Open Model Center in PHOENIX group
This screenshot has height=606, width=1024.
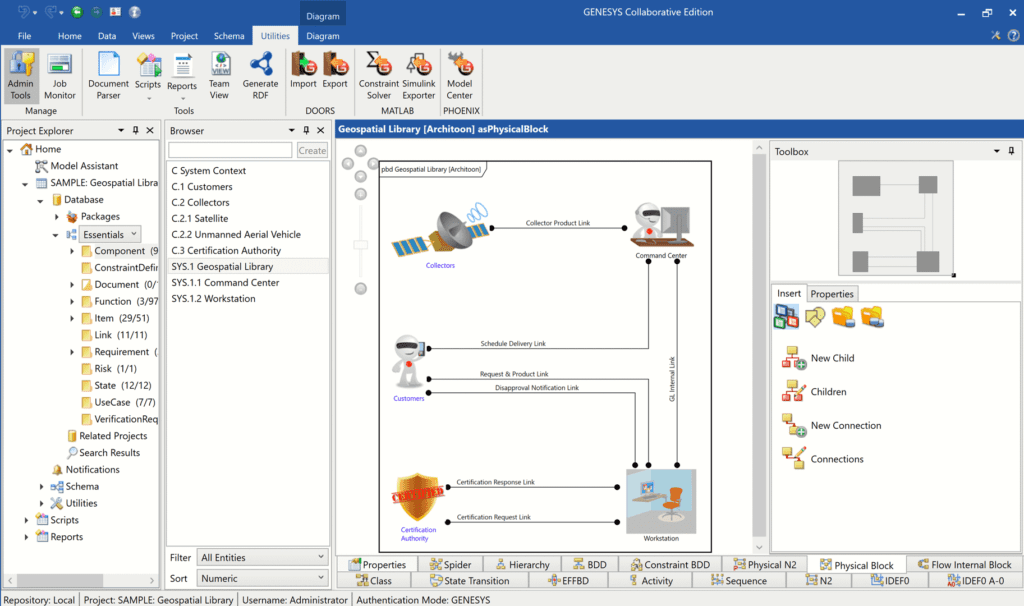pos(459,72)
